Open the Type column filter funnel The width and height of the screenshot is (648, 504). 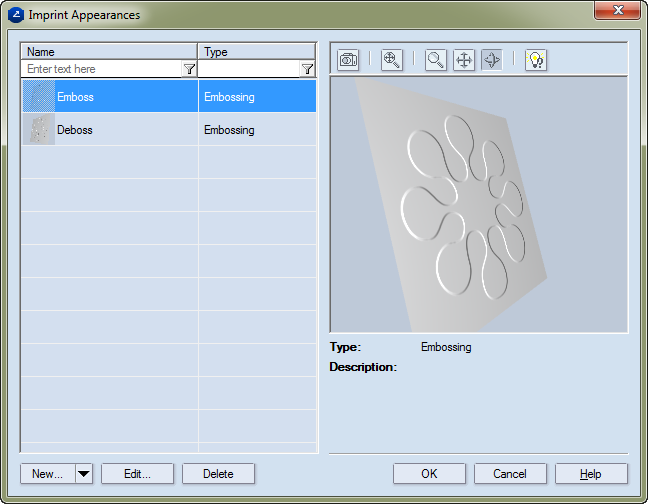[307, 69]
